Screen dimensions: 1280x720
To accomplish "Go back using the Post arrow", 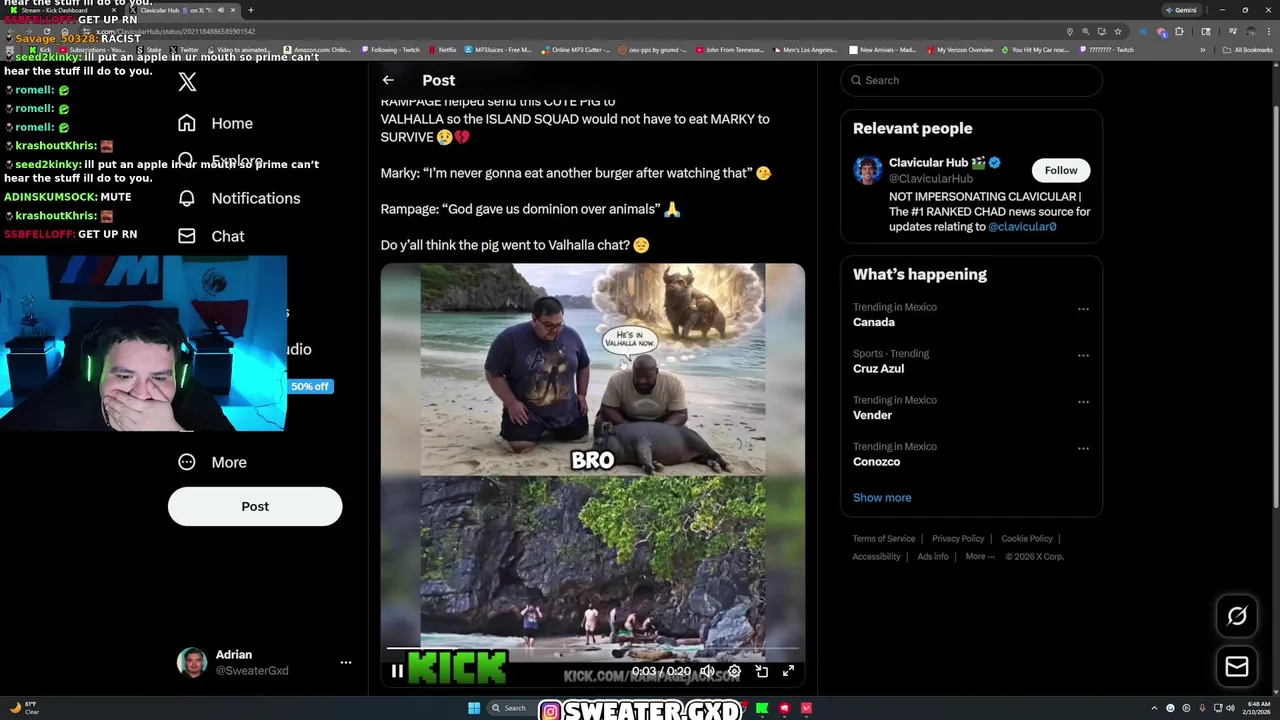I will (x=388, y=80).
